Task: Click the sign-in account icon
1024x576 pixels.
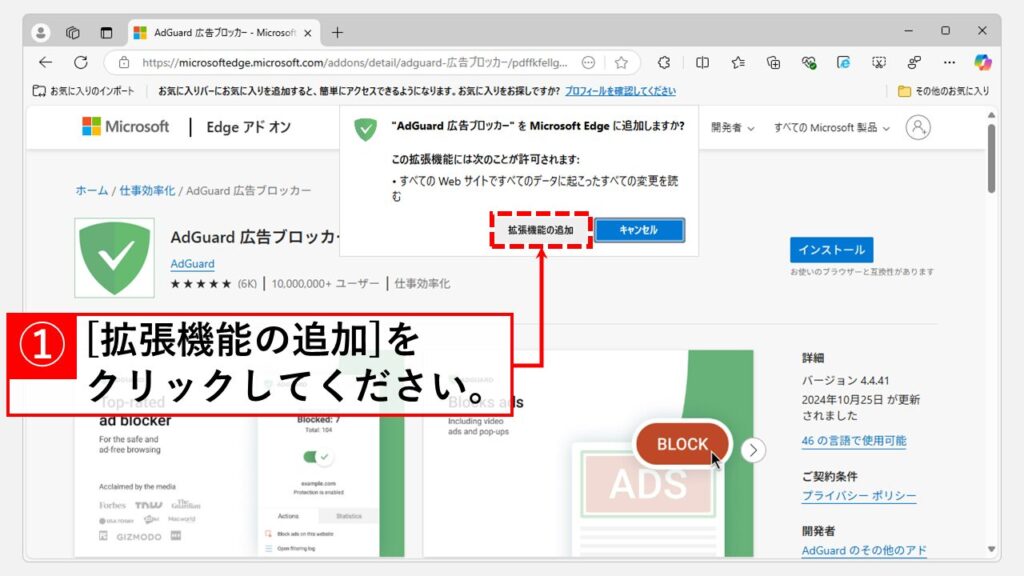Action: click(918, 127)
